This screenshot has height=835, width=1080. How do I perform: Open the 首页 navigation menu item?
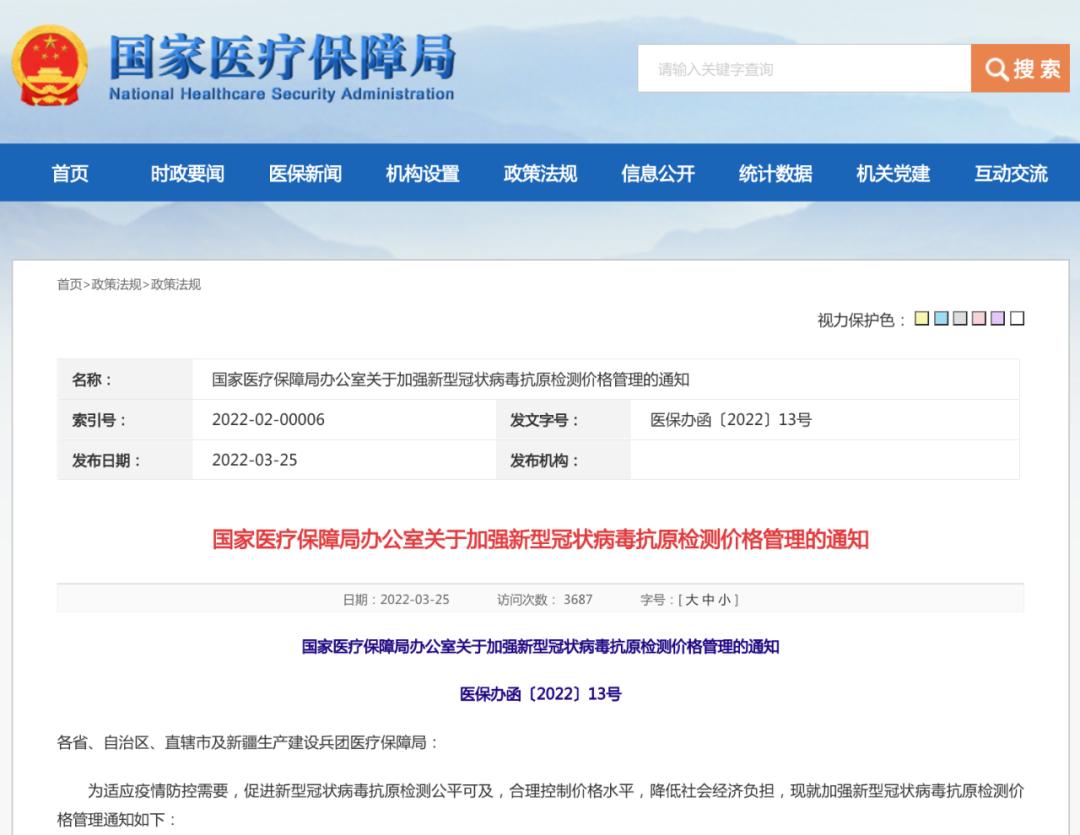click(x=68, y=173)
